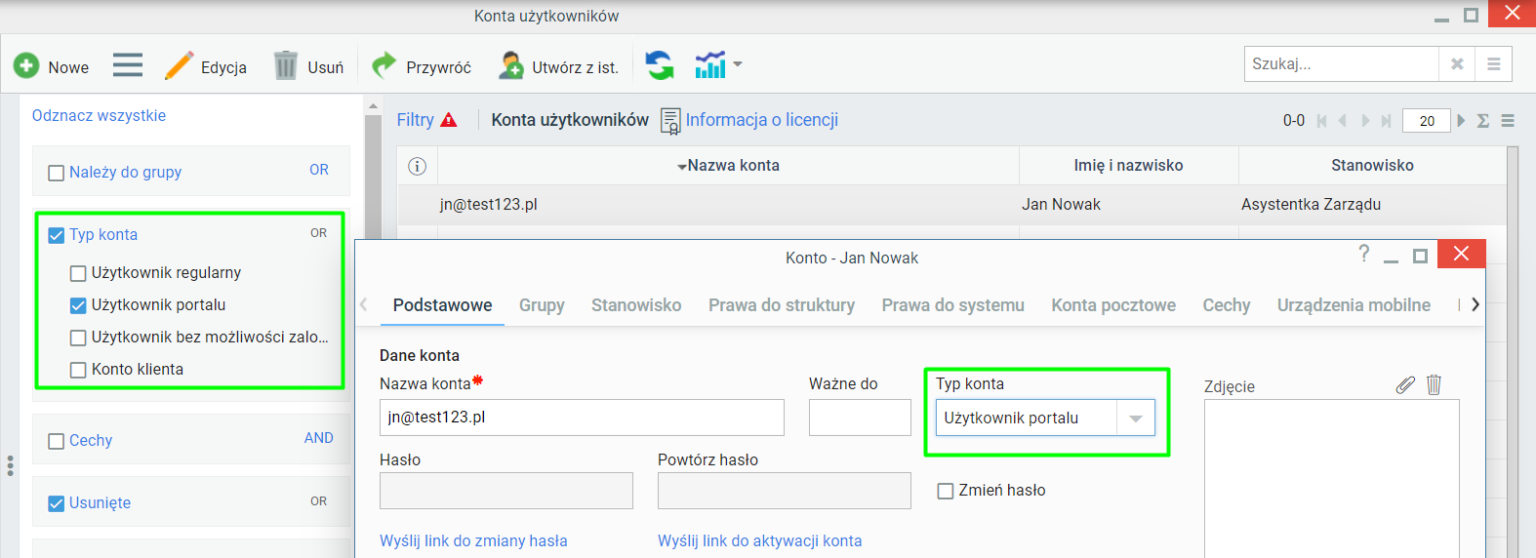Screen dimensions: 1536x558
Task: Click the refresh arrows icon in toolbar
Action: (x=659, y=66)
